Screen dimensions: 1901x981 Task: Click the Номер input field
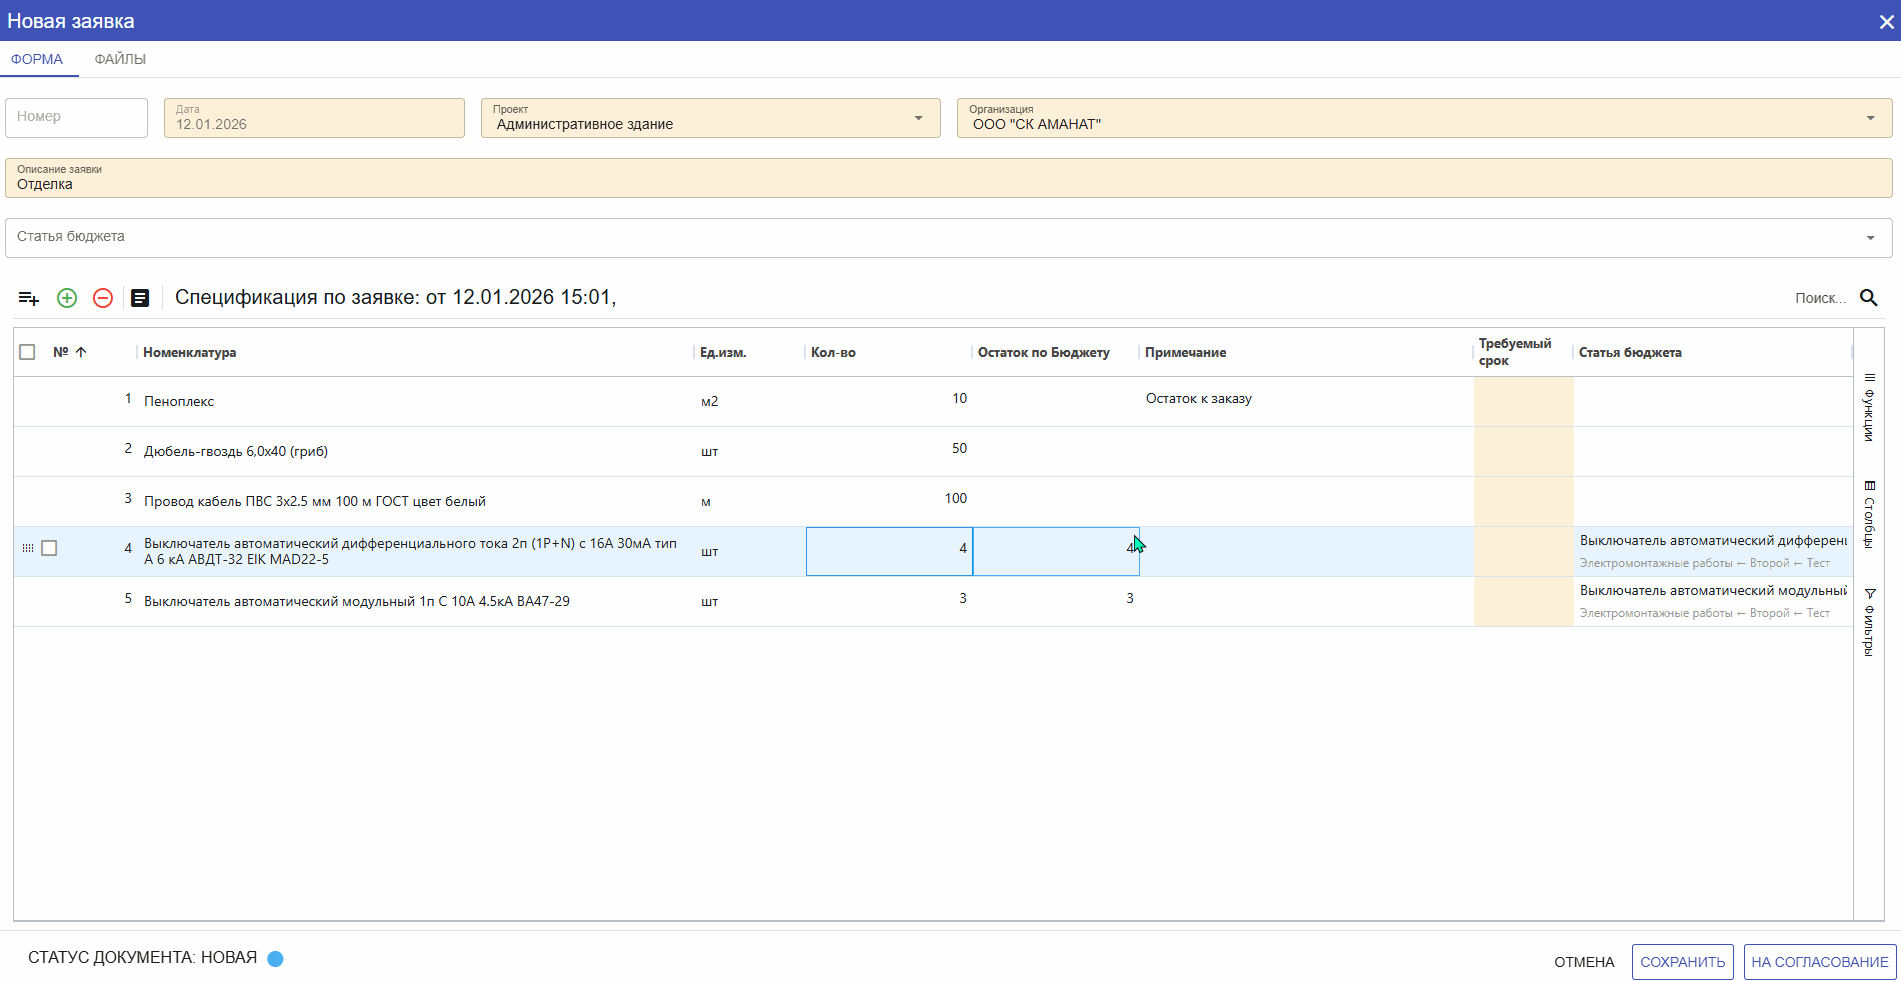76,117
